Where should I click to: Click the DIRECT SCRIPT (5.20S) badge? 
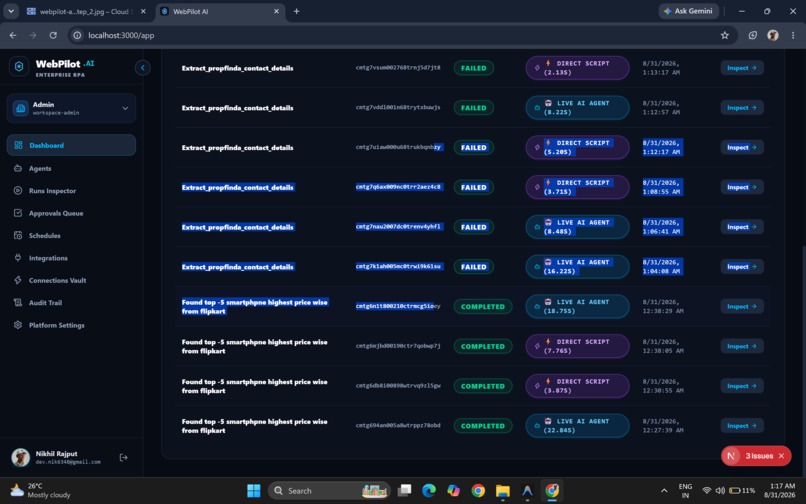tap(577, 148)
